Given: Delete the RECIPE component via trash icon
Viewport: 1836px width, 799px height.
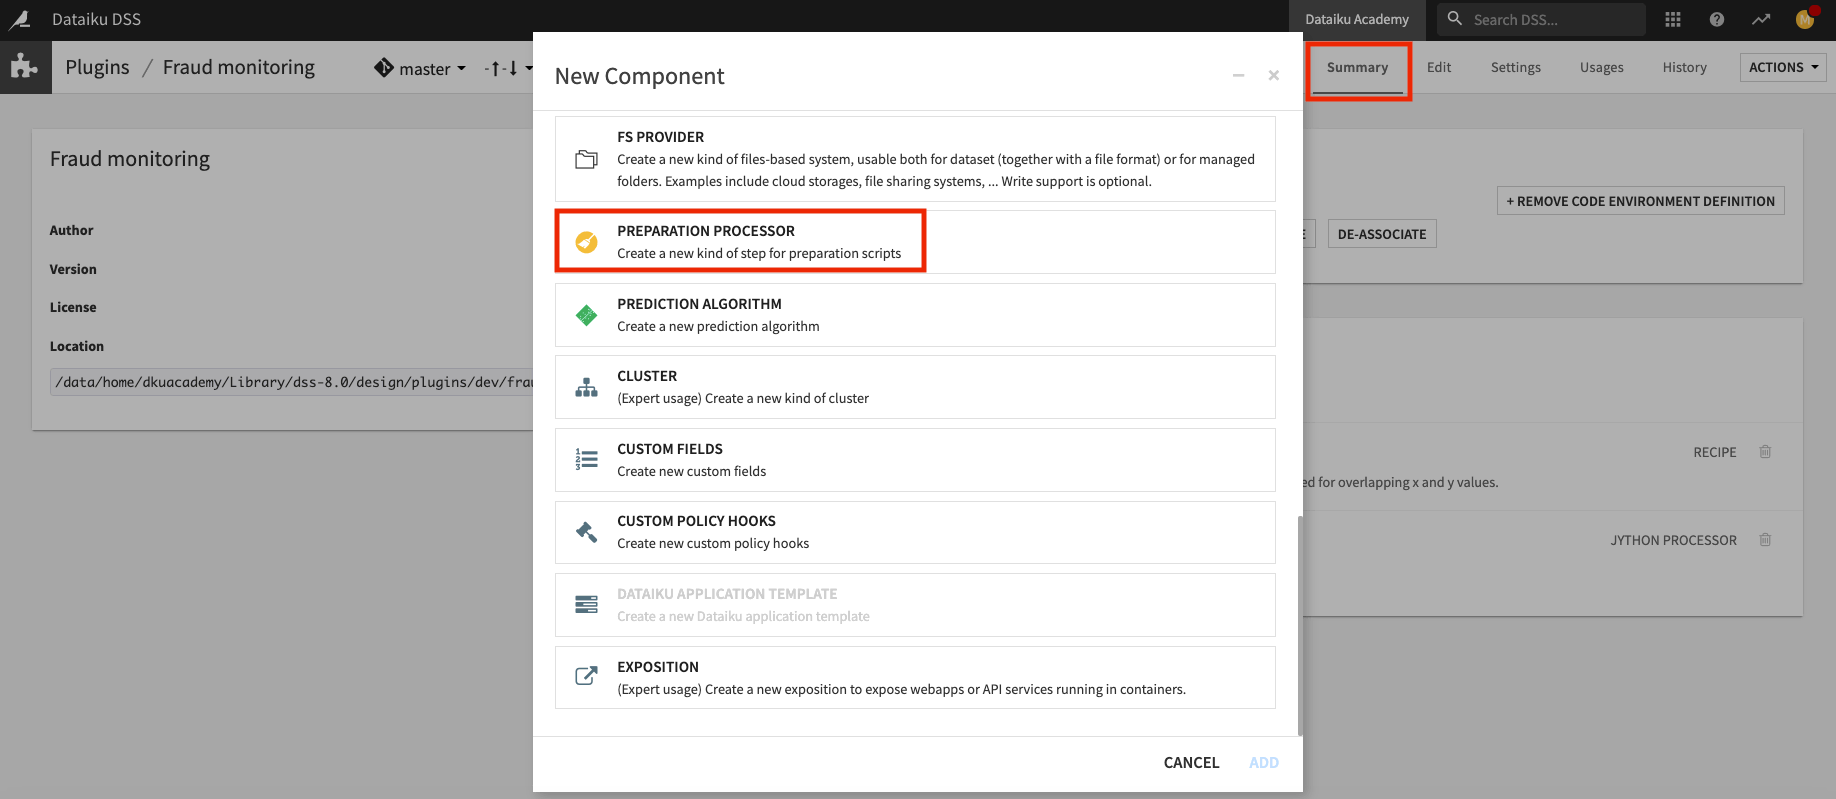Looking at the screenshot, I should click(1765, 452).
